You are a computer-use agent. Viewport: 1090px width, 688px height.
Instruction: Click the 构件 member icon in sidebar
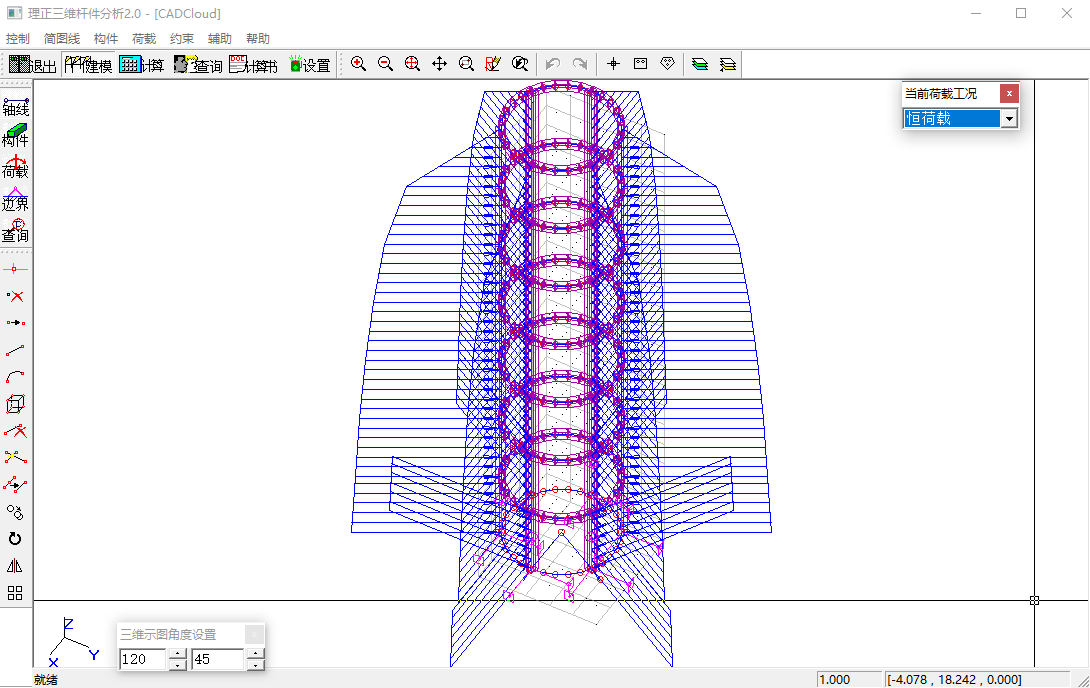[x=15, y=135]
